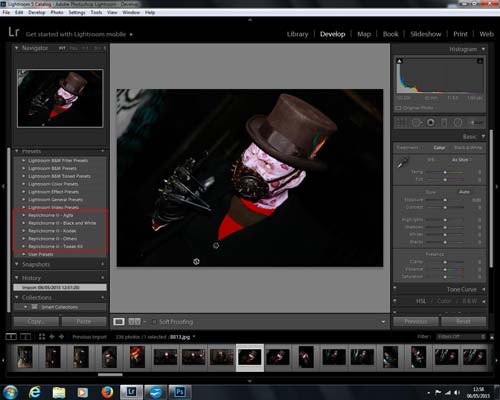Collapse the Presets panel
The height and width of the screenshot is (400, 500).
coord(17,151)
